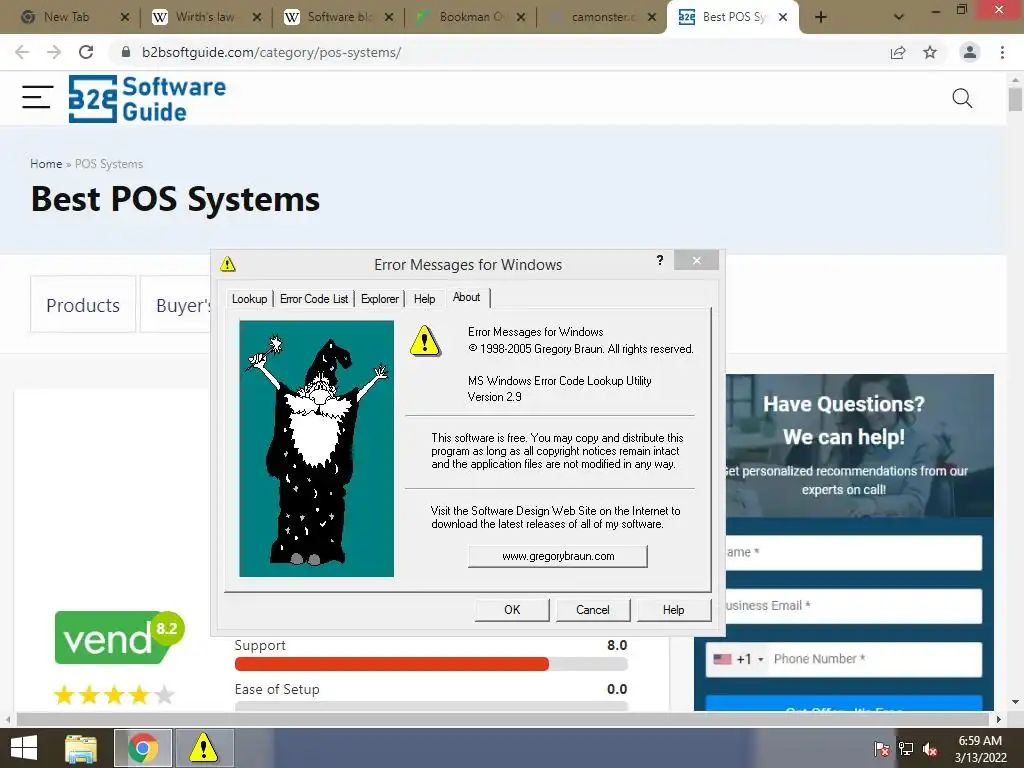Viewport: 1024px width, 768px height.
Task: Open Chrome three-dot menu
Action: pos(1002,52)
